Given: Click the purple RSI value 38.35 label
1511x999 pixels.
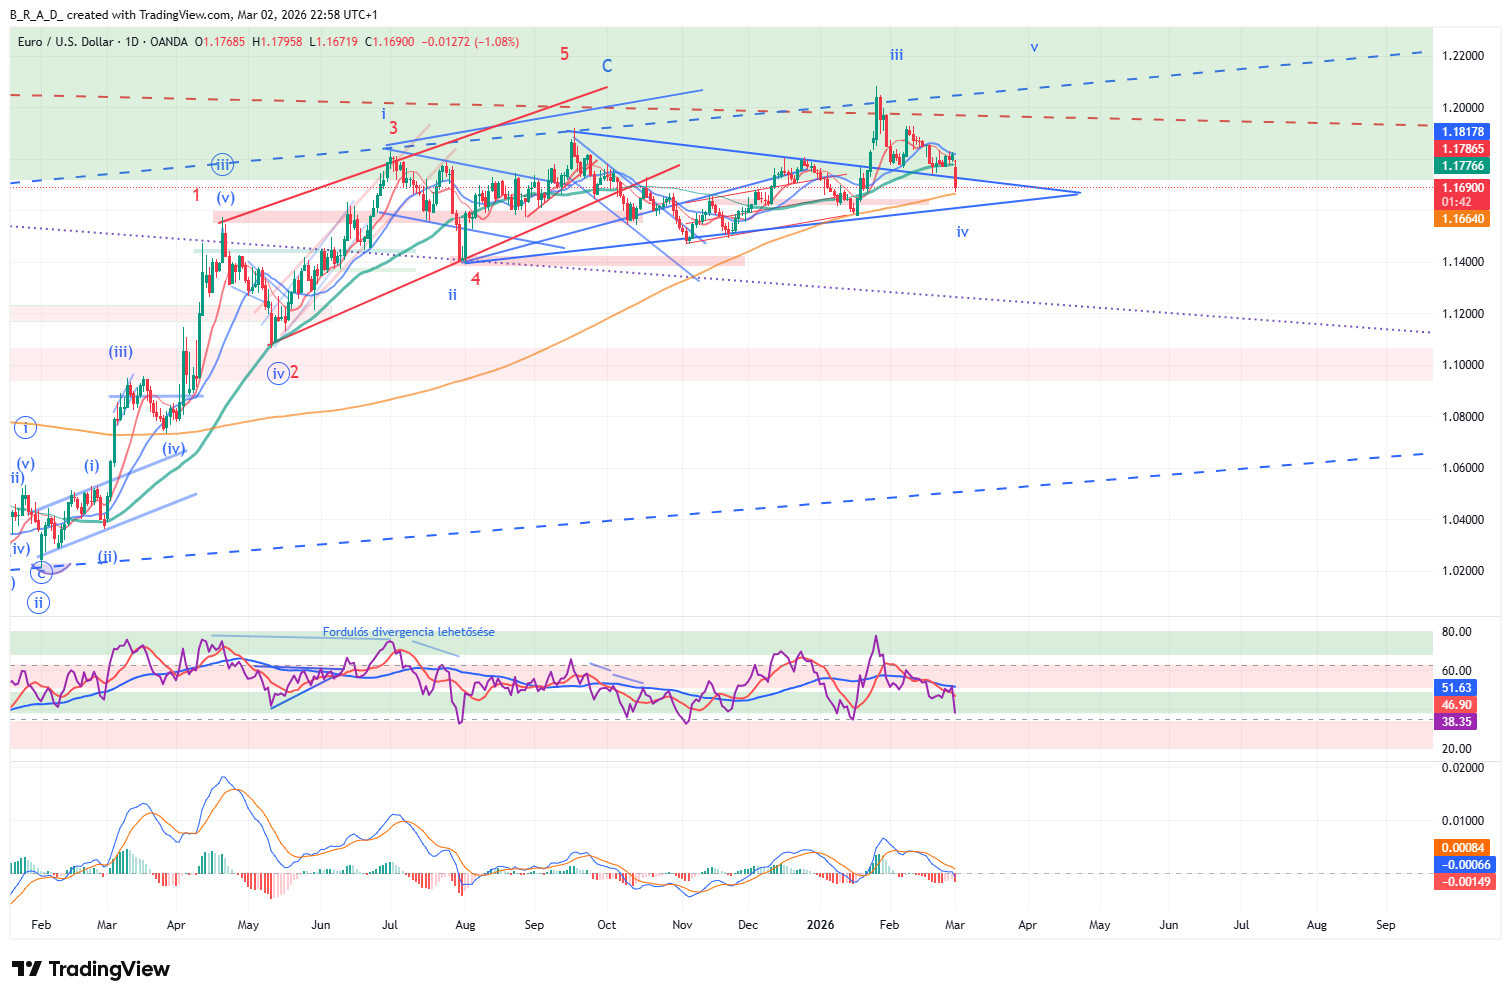Looking at the screenshot, I should (1456, 722).
